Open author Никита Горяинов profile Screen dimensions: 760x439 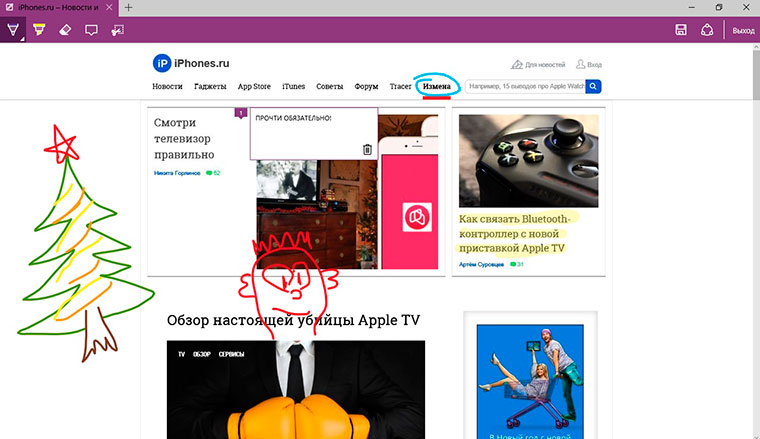click(177, 173)
